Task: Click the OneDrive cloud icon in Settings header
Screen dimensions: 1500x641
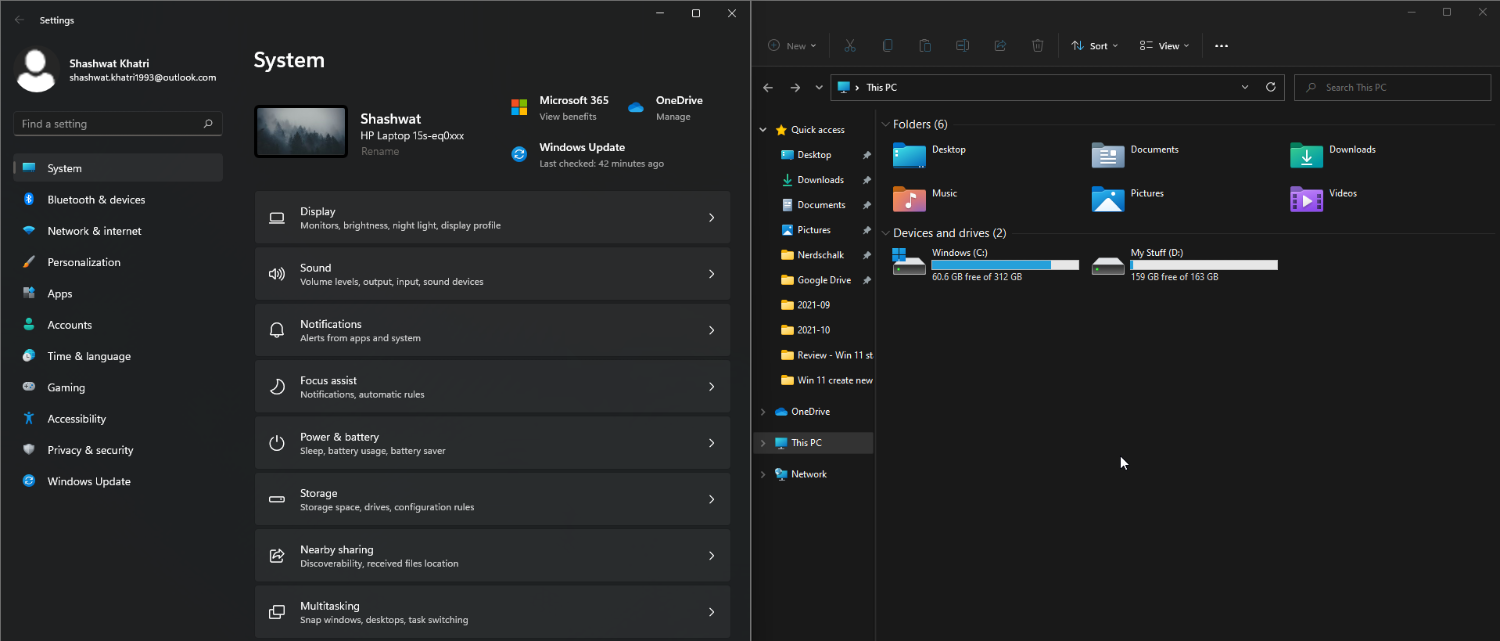Action: click(636, 107)
